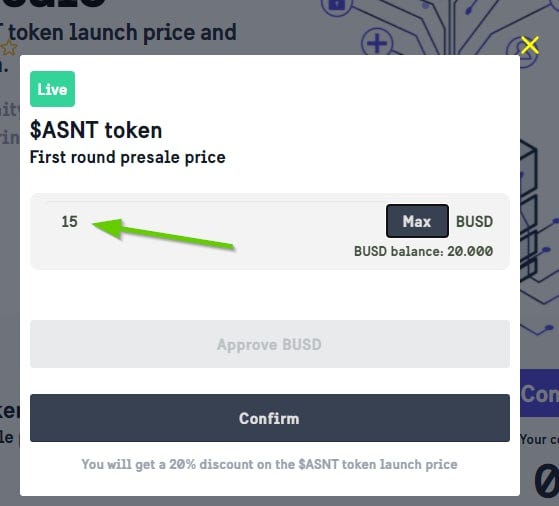Click the 'token launch price and' headline
559x506 pixels.
(122, 32)
